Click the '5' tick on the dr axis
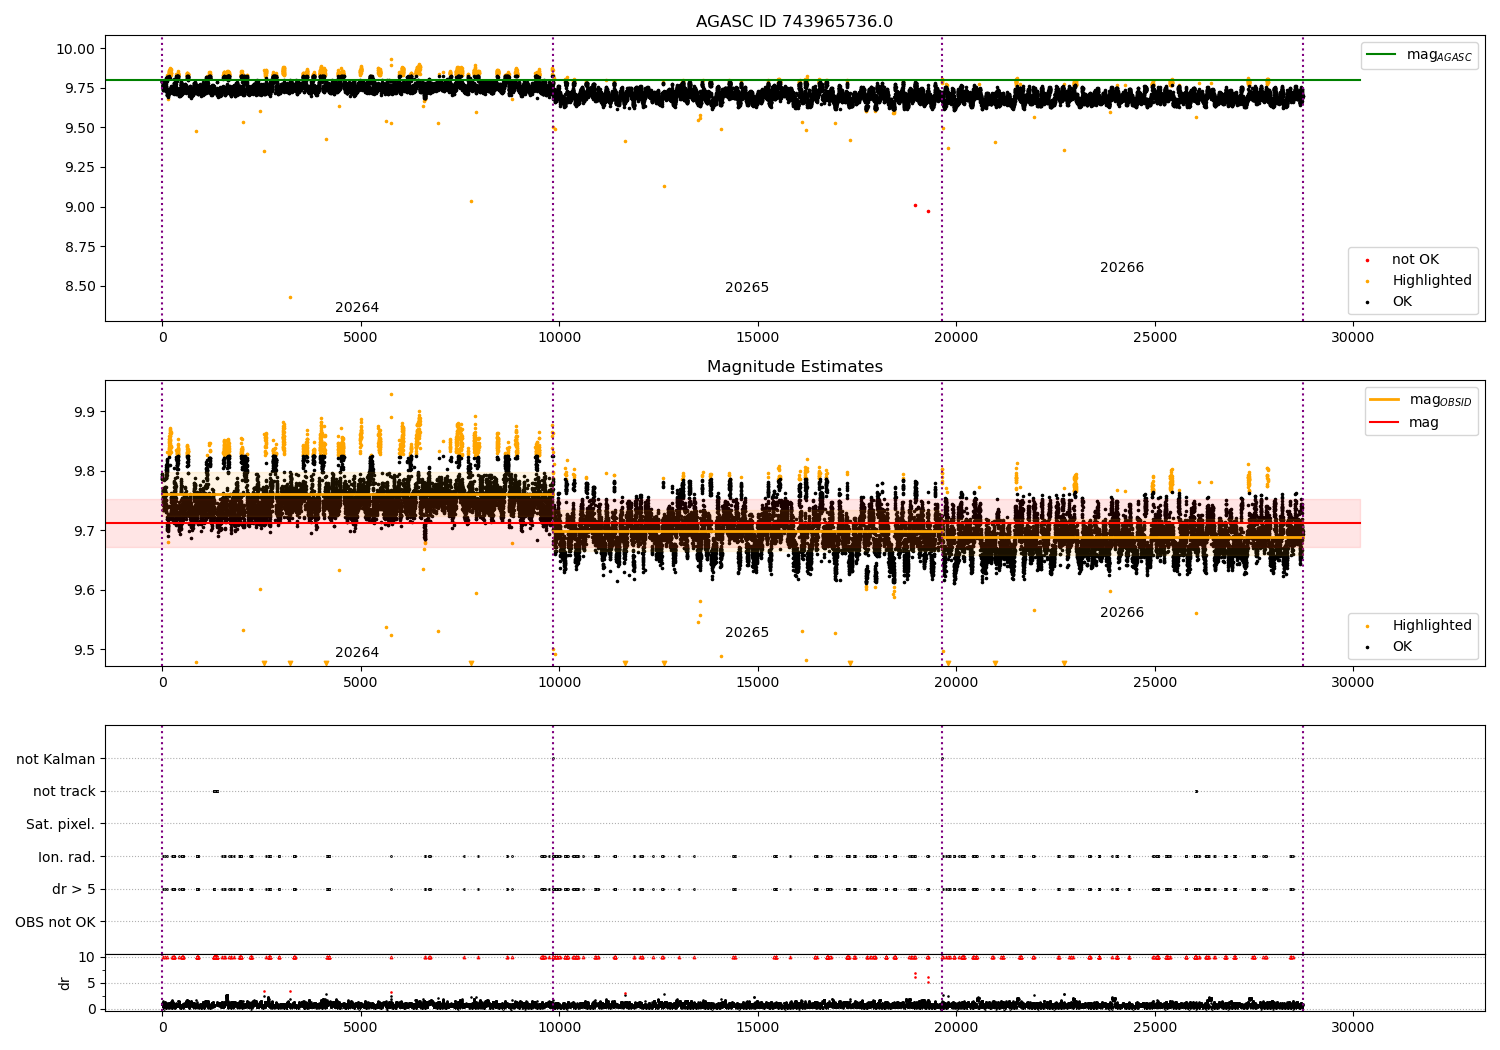 pos(92,983)
